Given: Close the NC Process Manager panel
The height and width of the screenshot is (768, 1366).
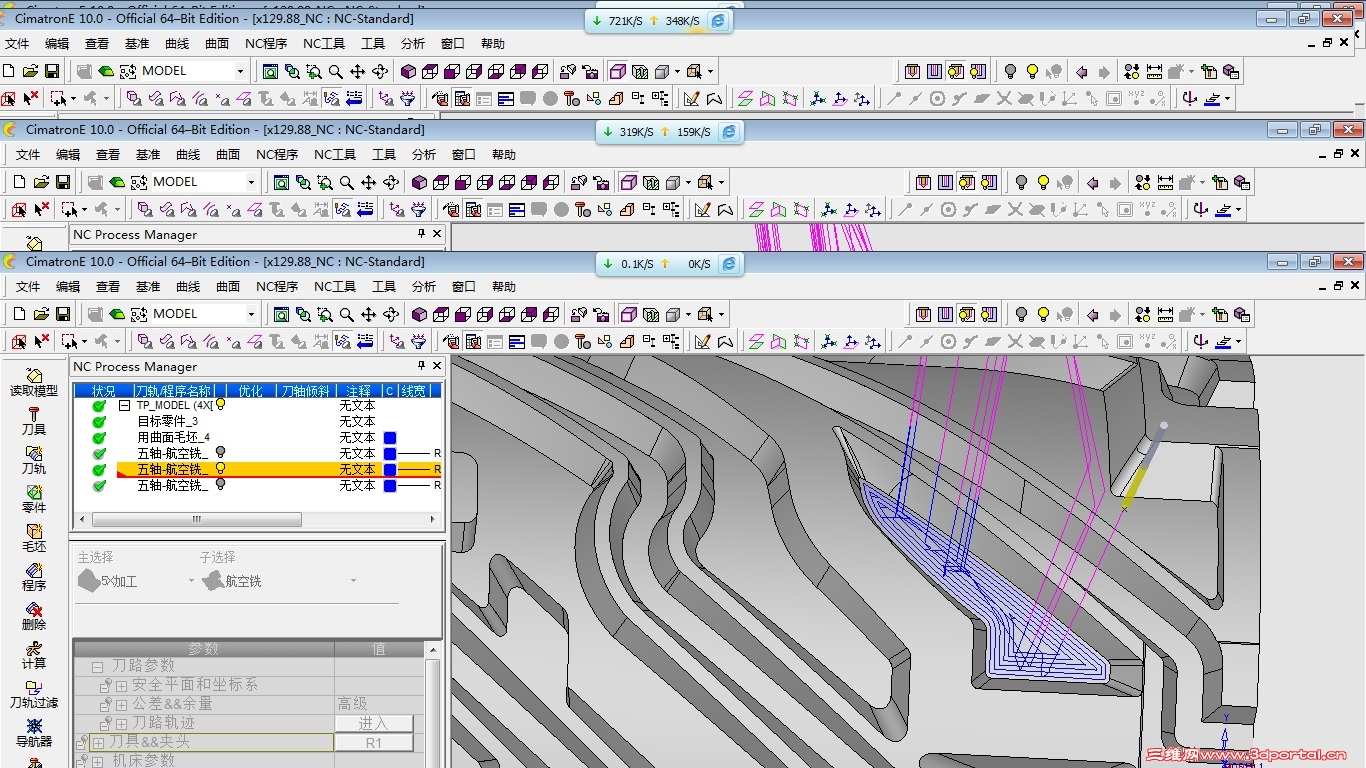Looking at the screenshot, I should 437,366.
